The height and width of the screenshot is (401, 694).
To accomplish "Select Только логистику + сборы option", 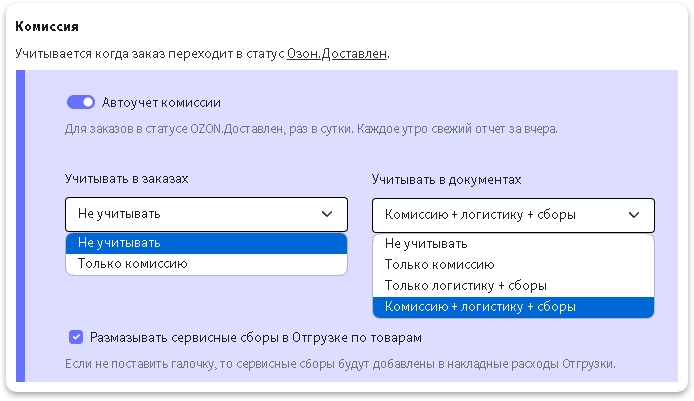I will point(513,286).
